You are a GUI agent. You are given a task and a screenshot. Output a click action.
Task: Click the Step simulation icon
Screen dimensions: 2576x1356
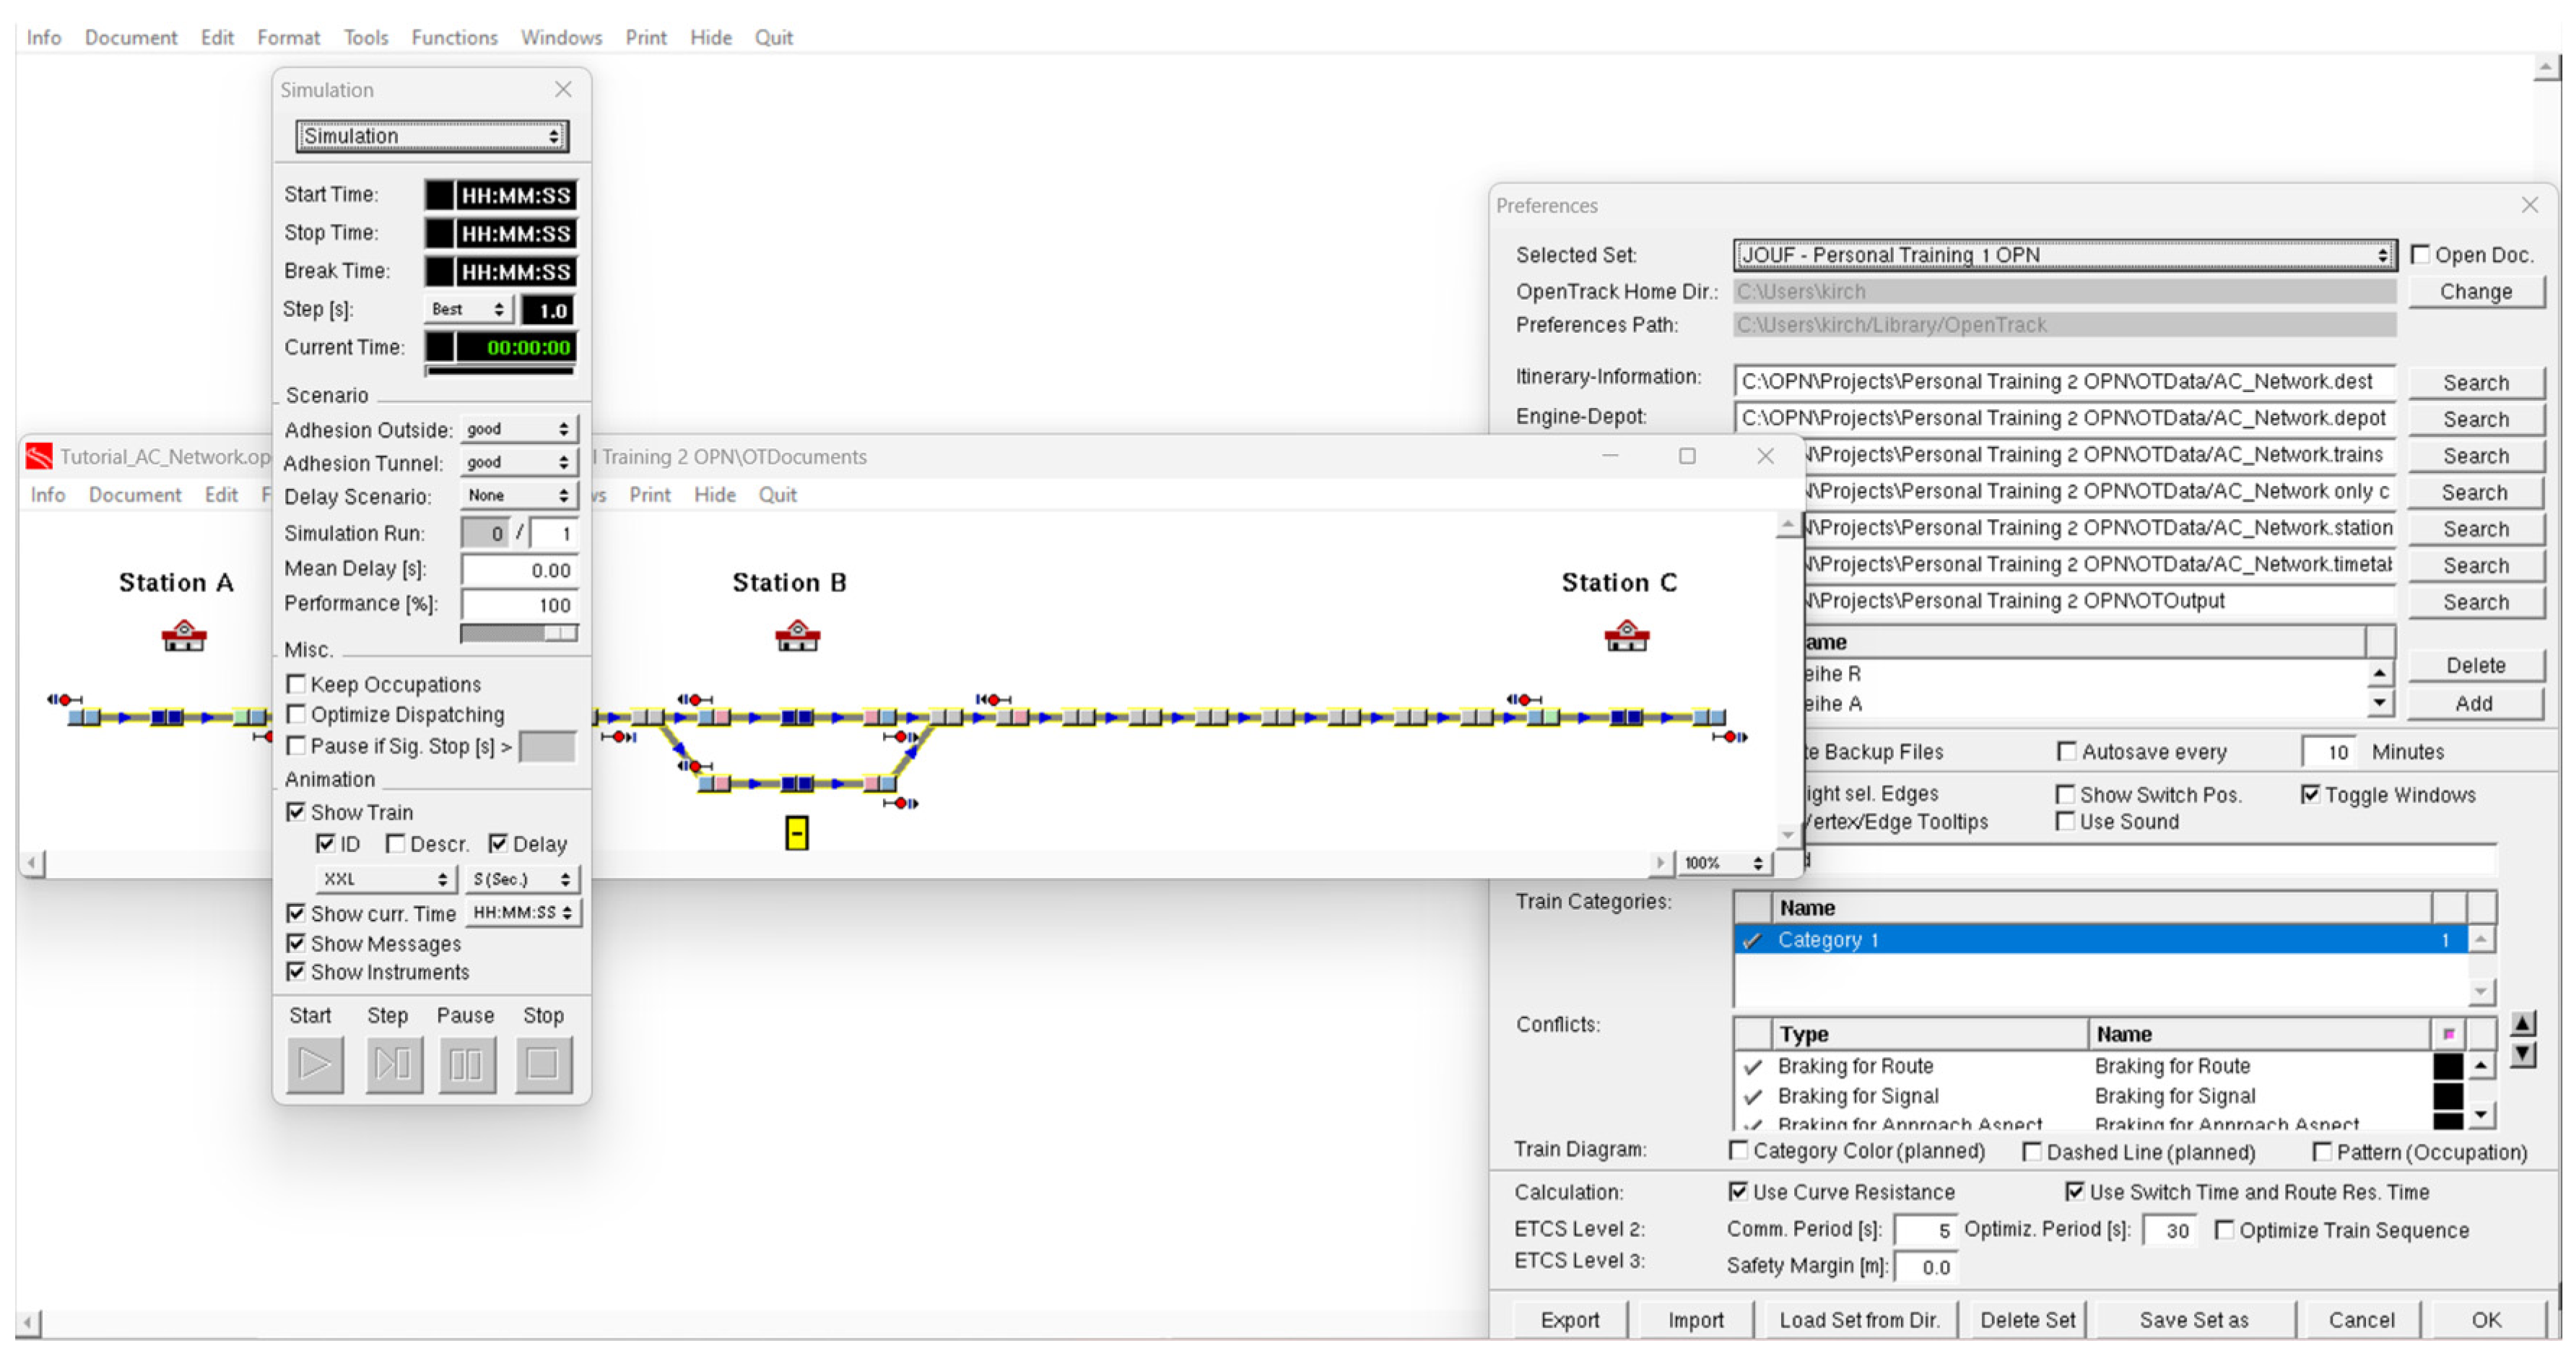393,1064
